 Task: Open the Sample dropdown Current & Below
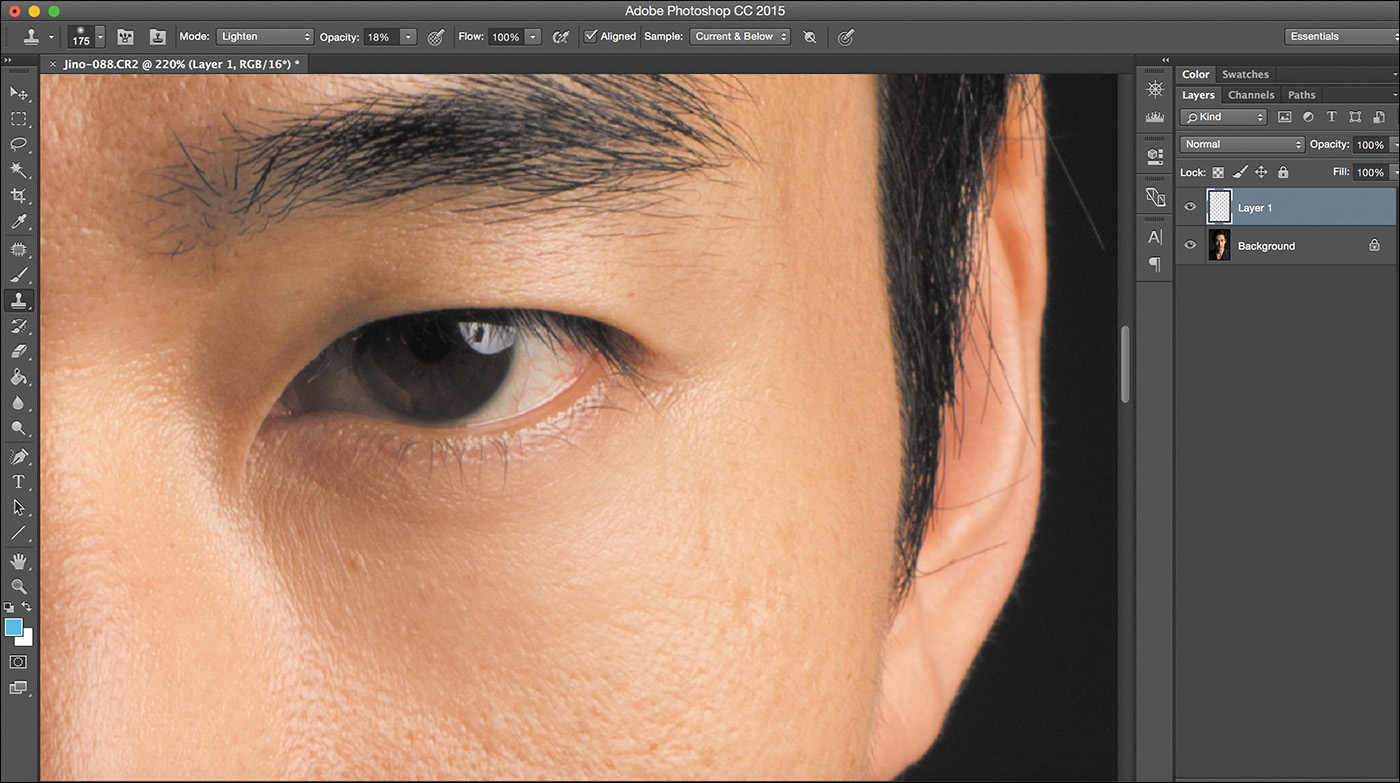740,36
